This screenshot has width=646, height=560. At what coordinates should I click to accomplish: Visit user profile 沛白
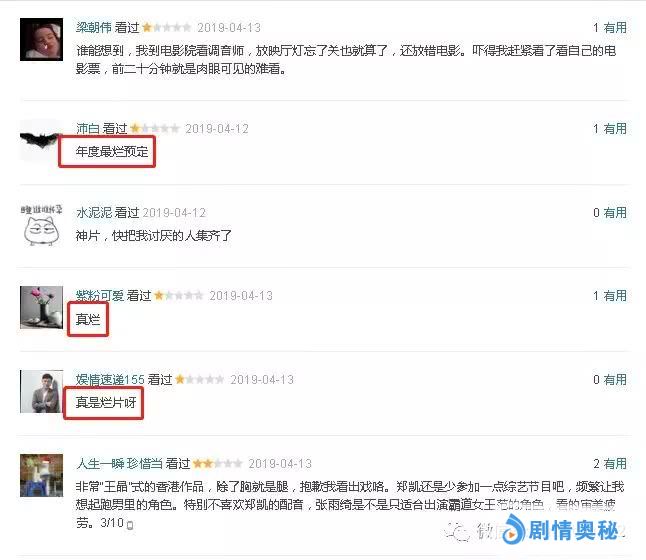coord(88,129)
